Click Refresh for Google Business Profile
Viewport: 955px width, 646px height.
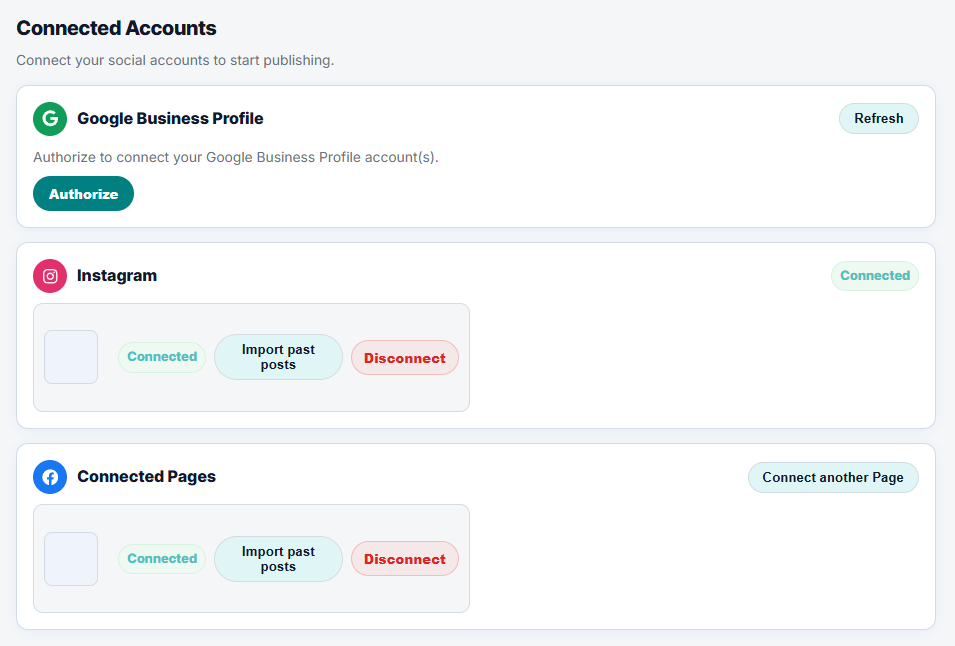point(878,118)
